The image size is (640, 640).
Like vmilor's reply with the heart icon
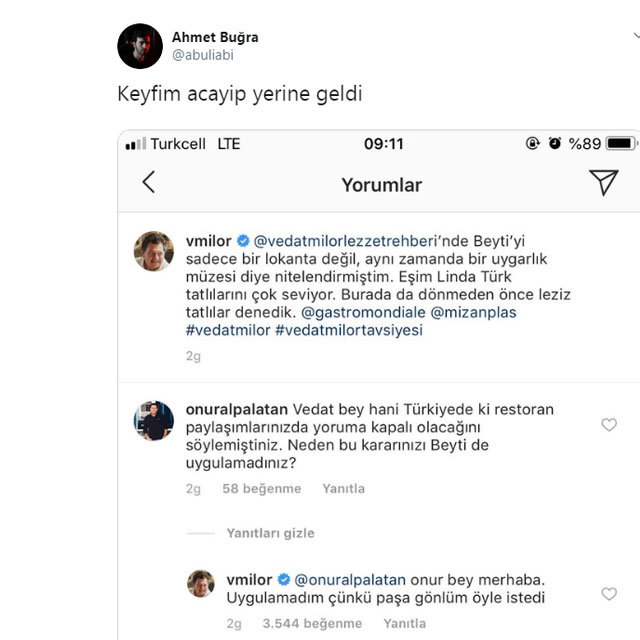(609, 594)
